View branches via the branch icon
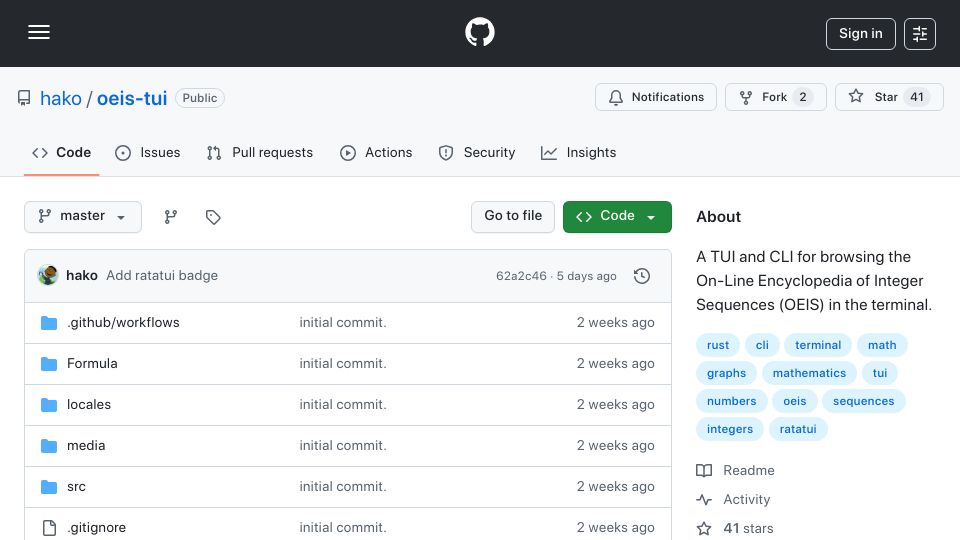The image size is (960, 540). pyautogui.click(x=171, y=217)
